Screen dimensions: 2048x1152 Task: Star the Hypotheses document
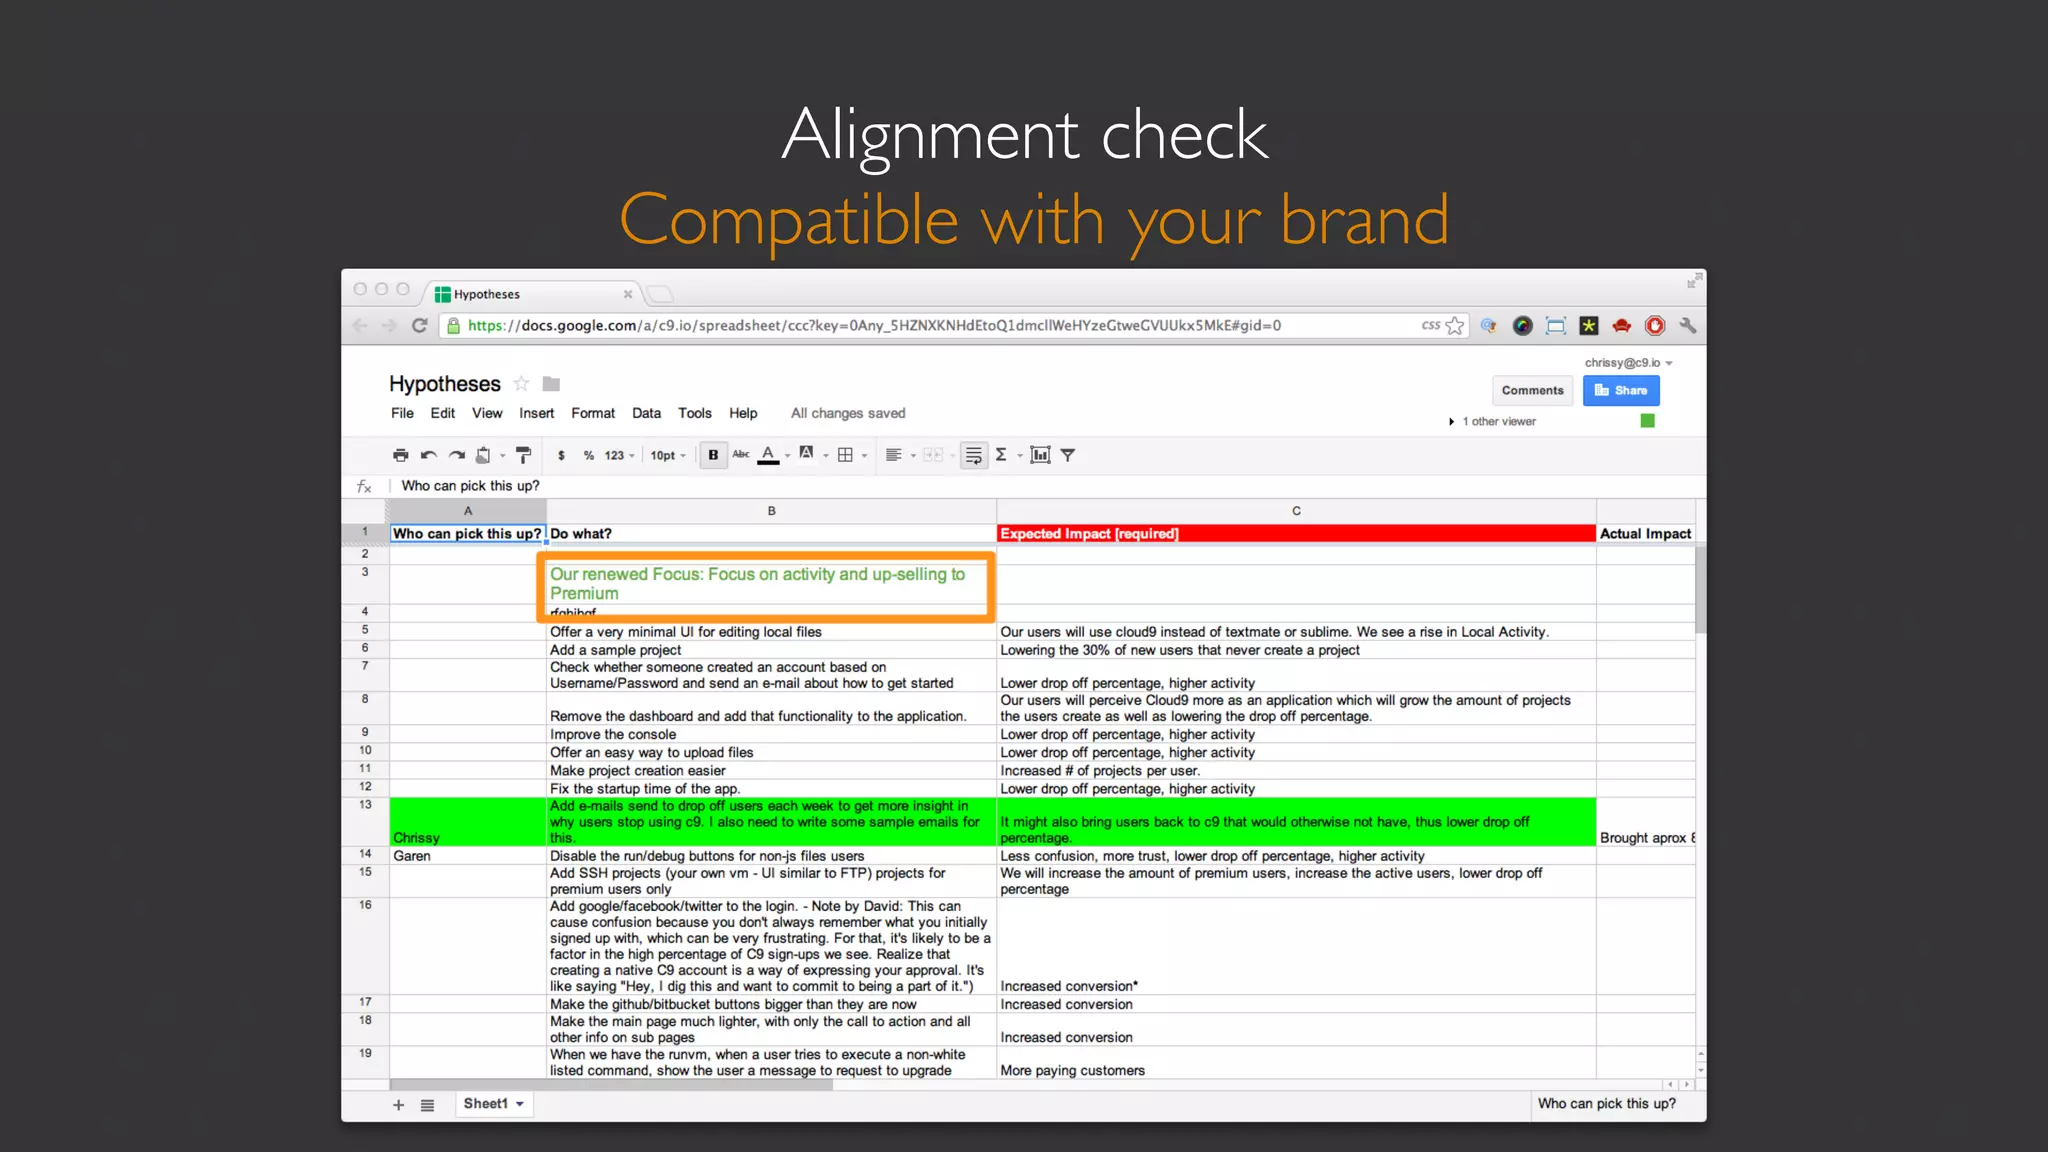521,384
